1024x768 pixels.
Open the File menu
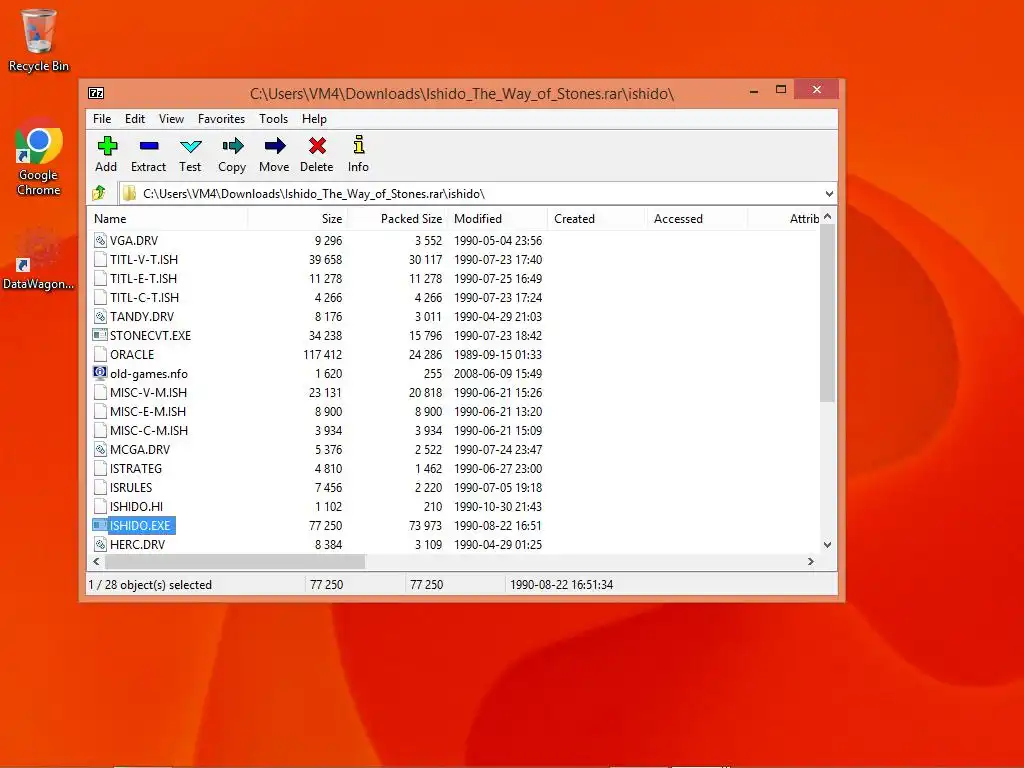pyautogui.click(x=102, y=119)
